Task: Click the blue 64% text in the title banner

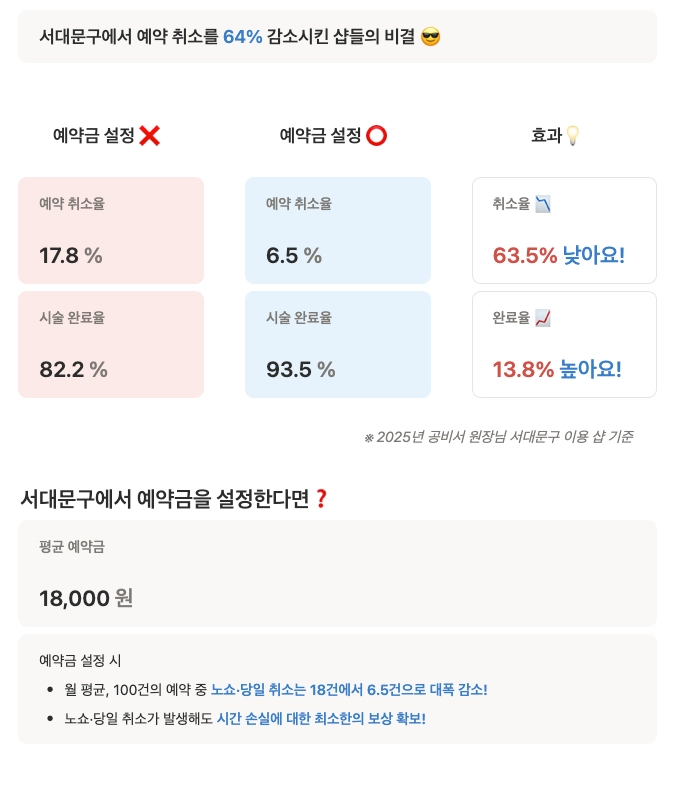Action: 242,37
